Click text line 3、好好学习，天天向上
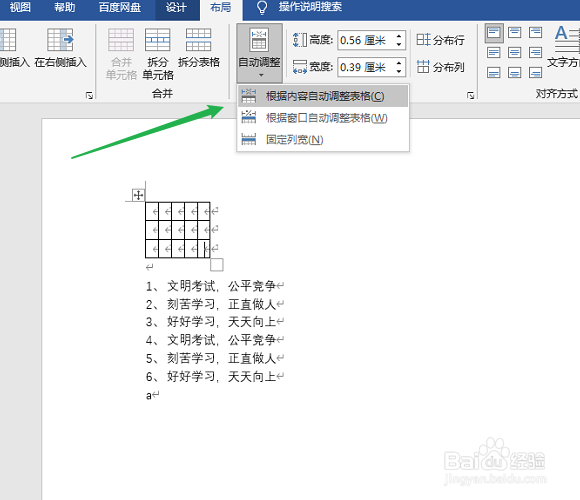This screenshot has height=500, width=580. click(210, 322)
